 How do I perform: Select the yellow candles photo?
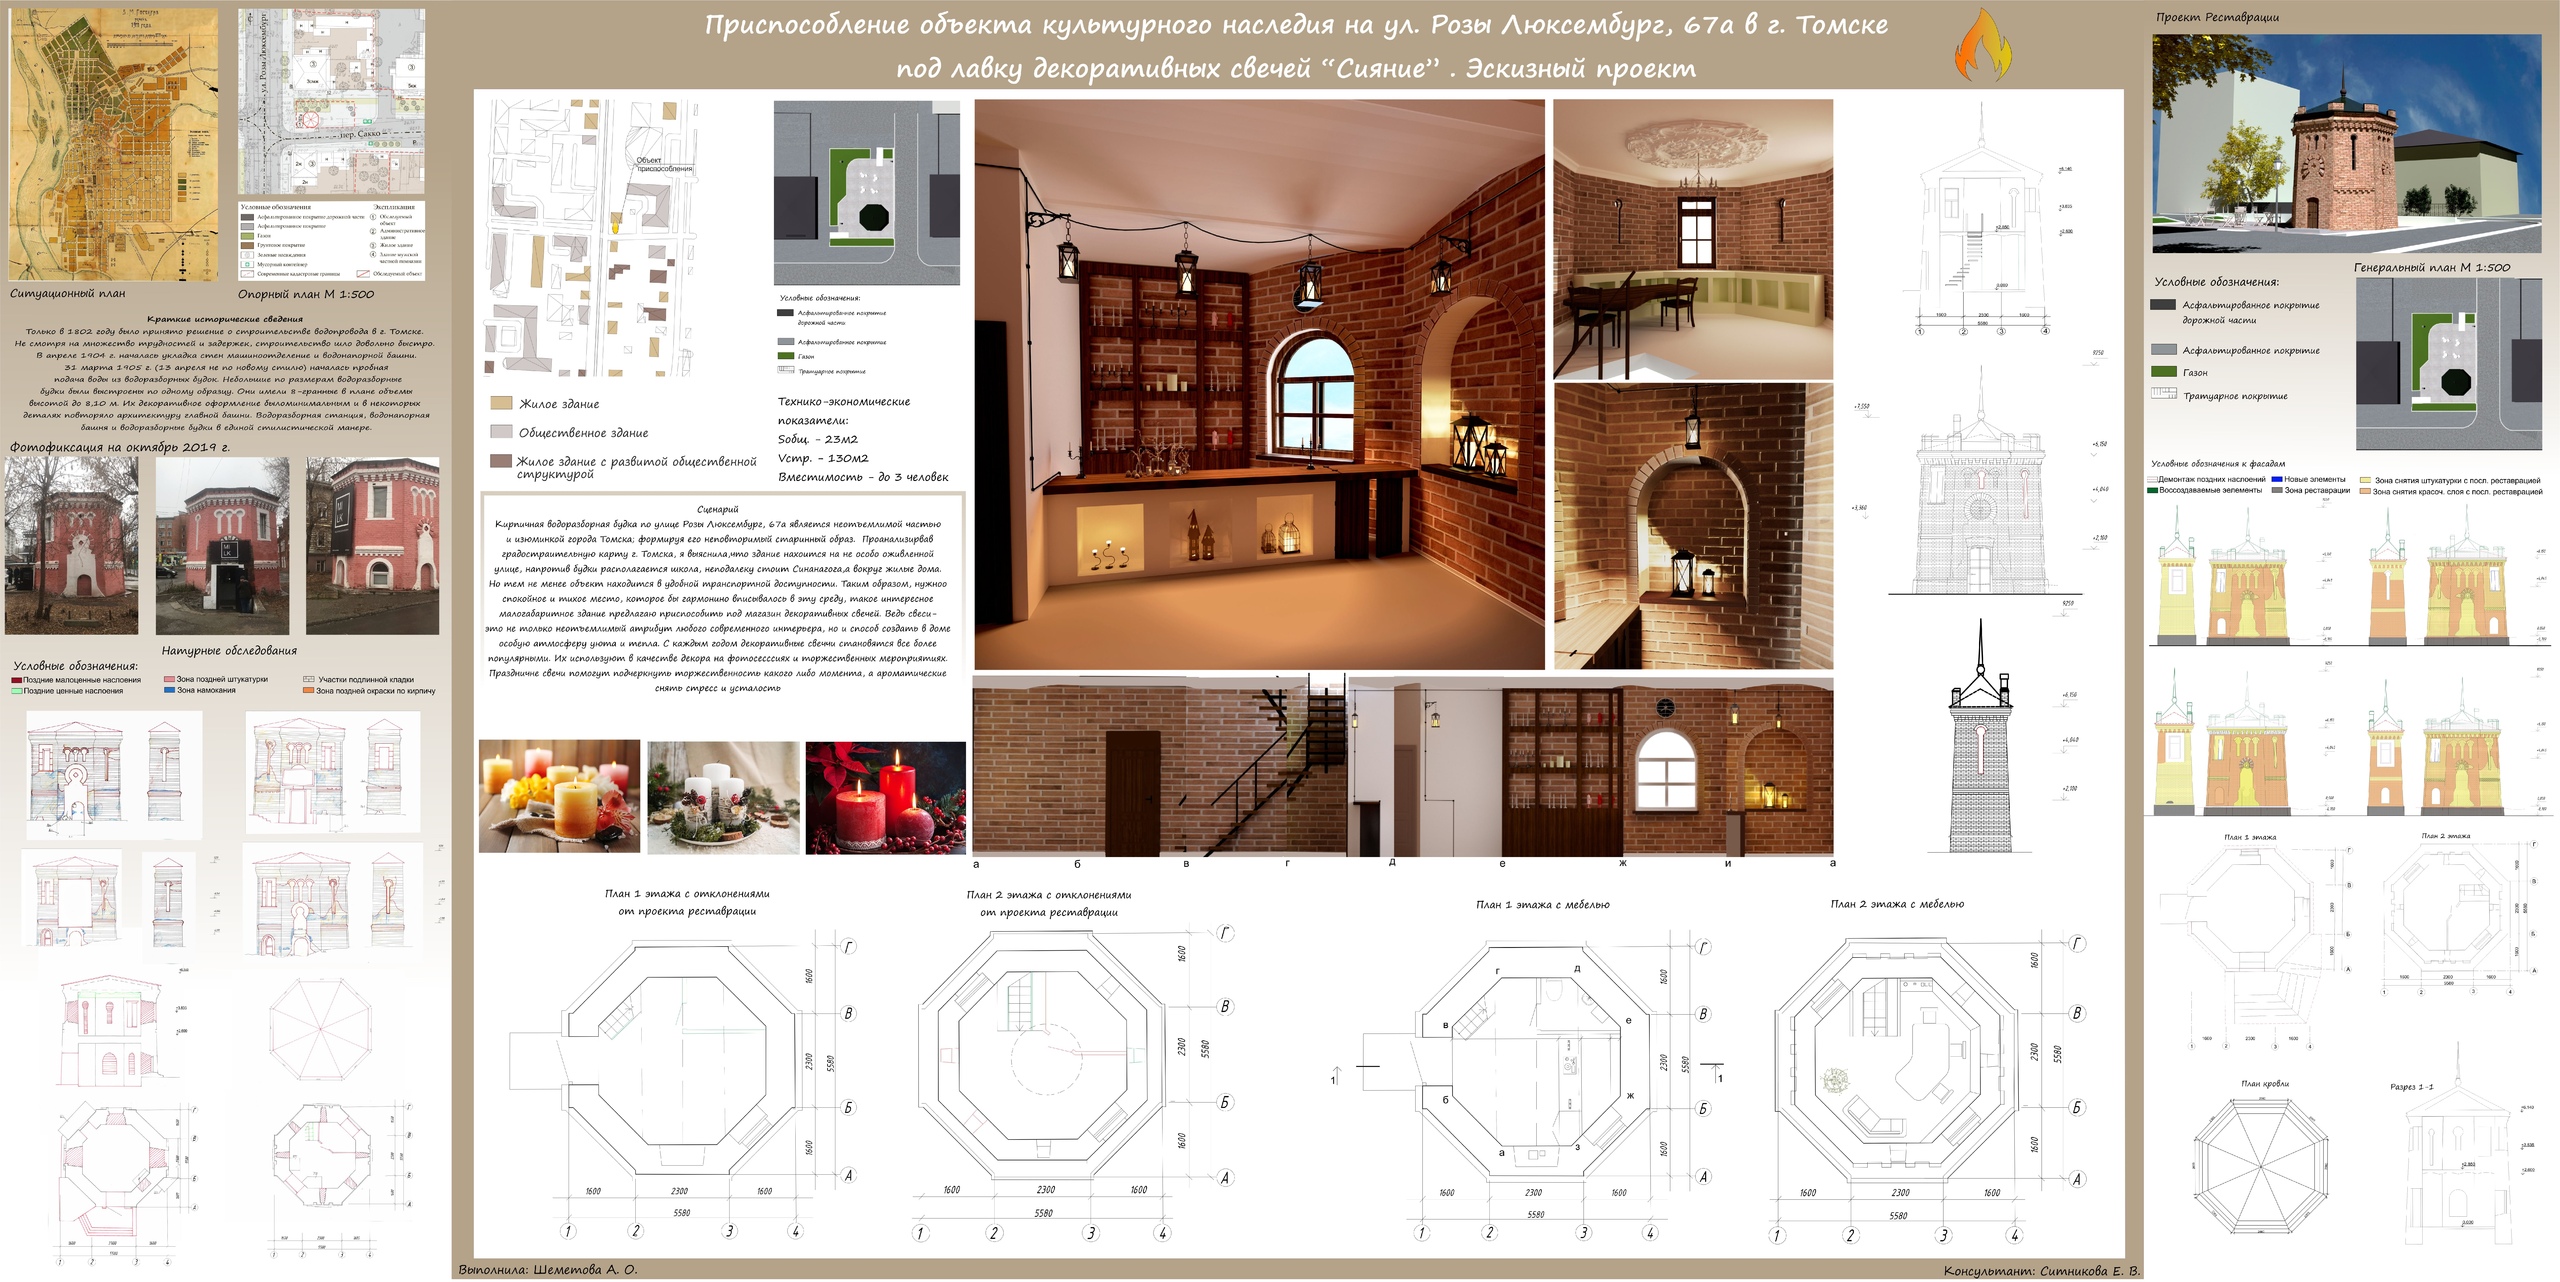pyautogui.click(x=559, y=796)
